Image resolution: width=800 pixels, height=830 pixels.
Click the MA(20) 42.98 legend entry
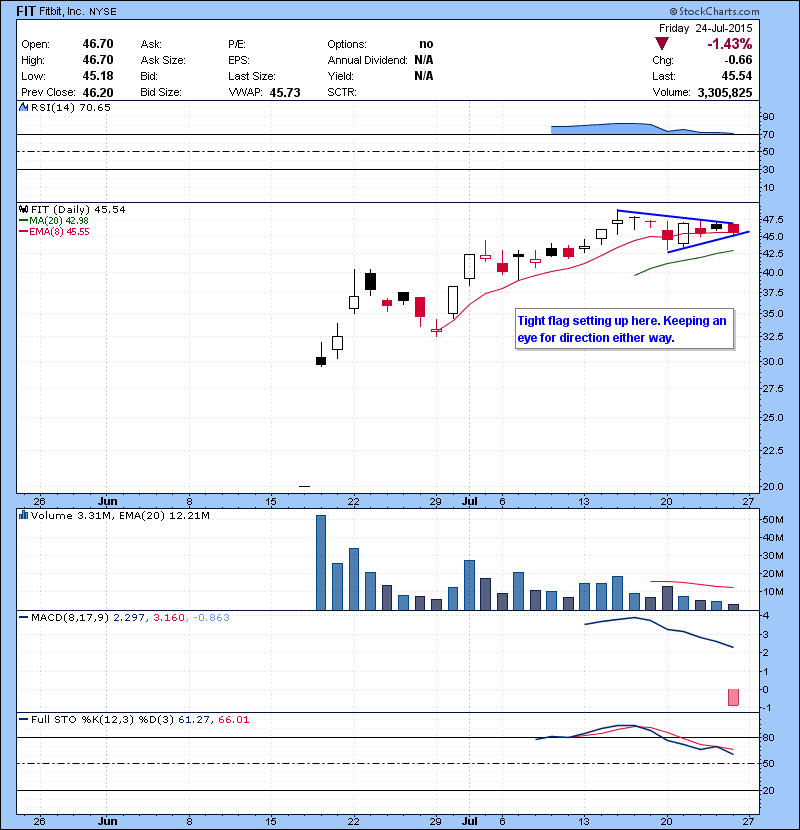click(x=54, y=221)
